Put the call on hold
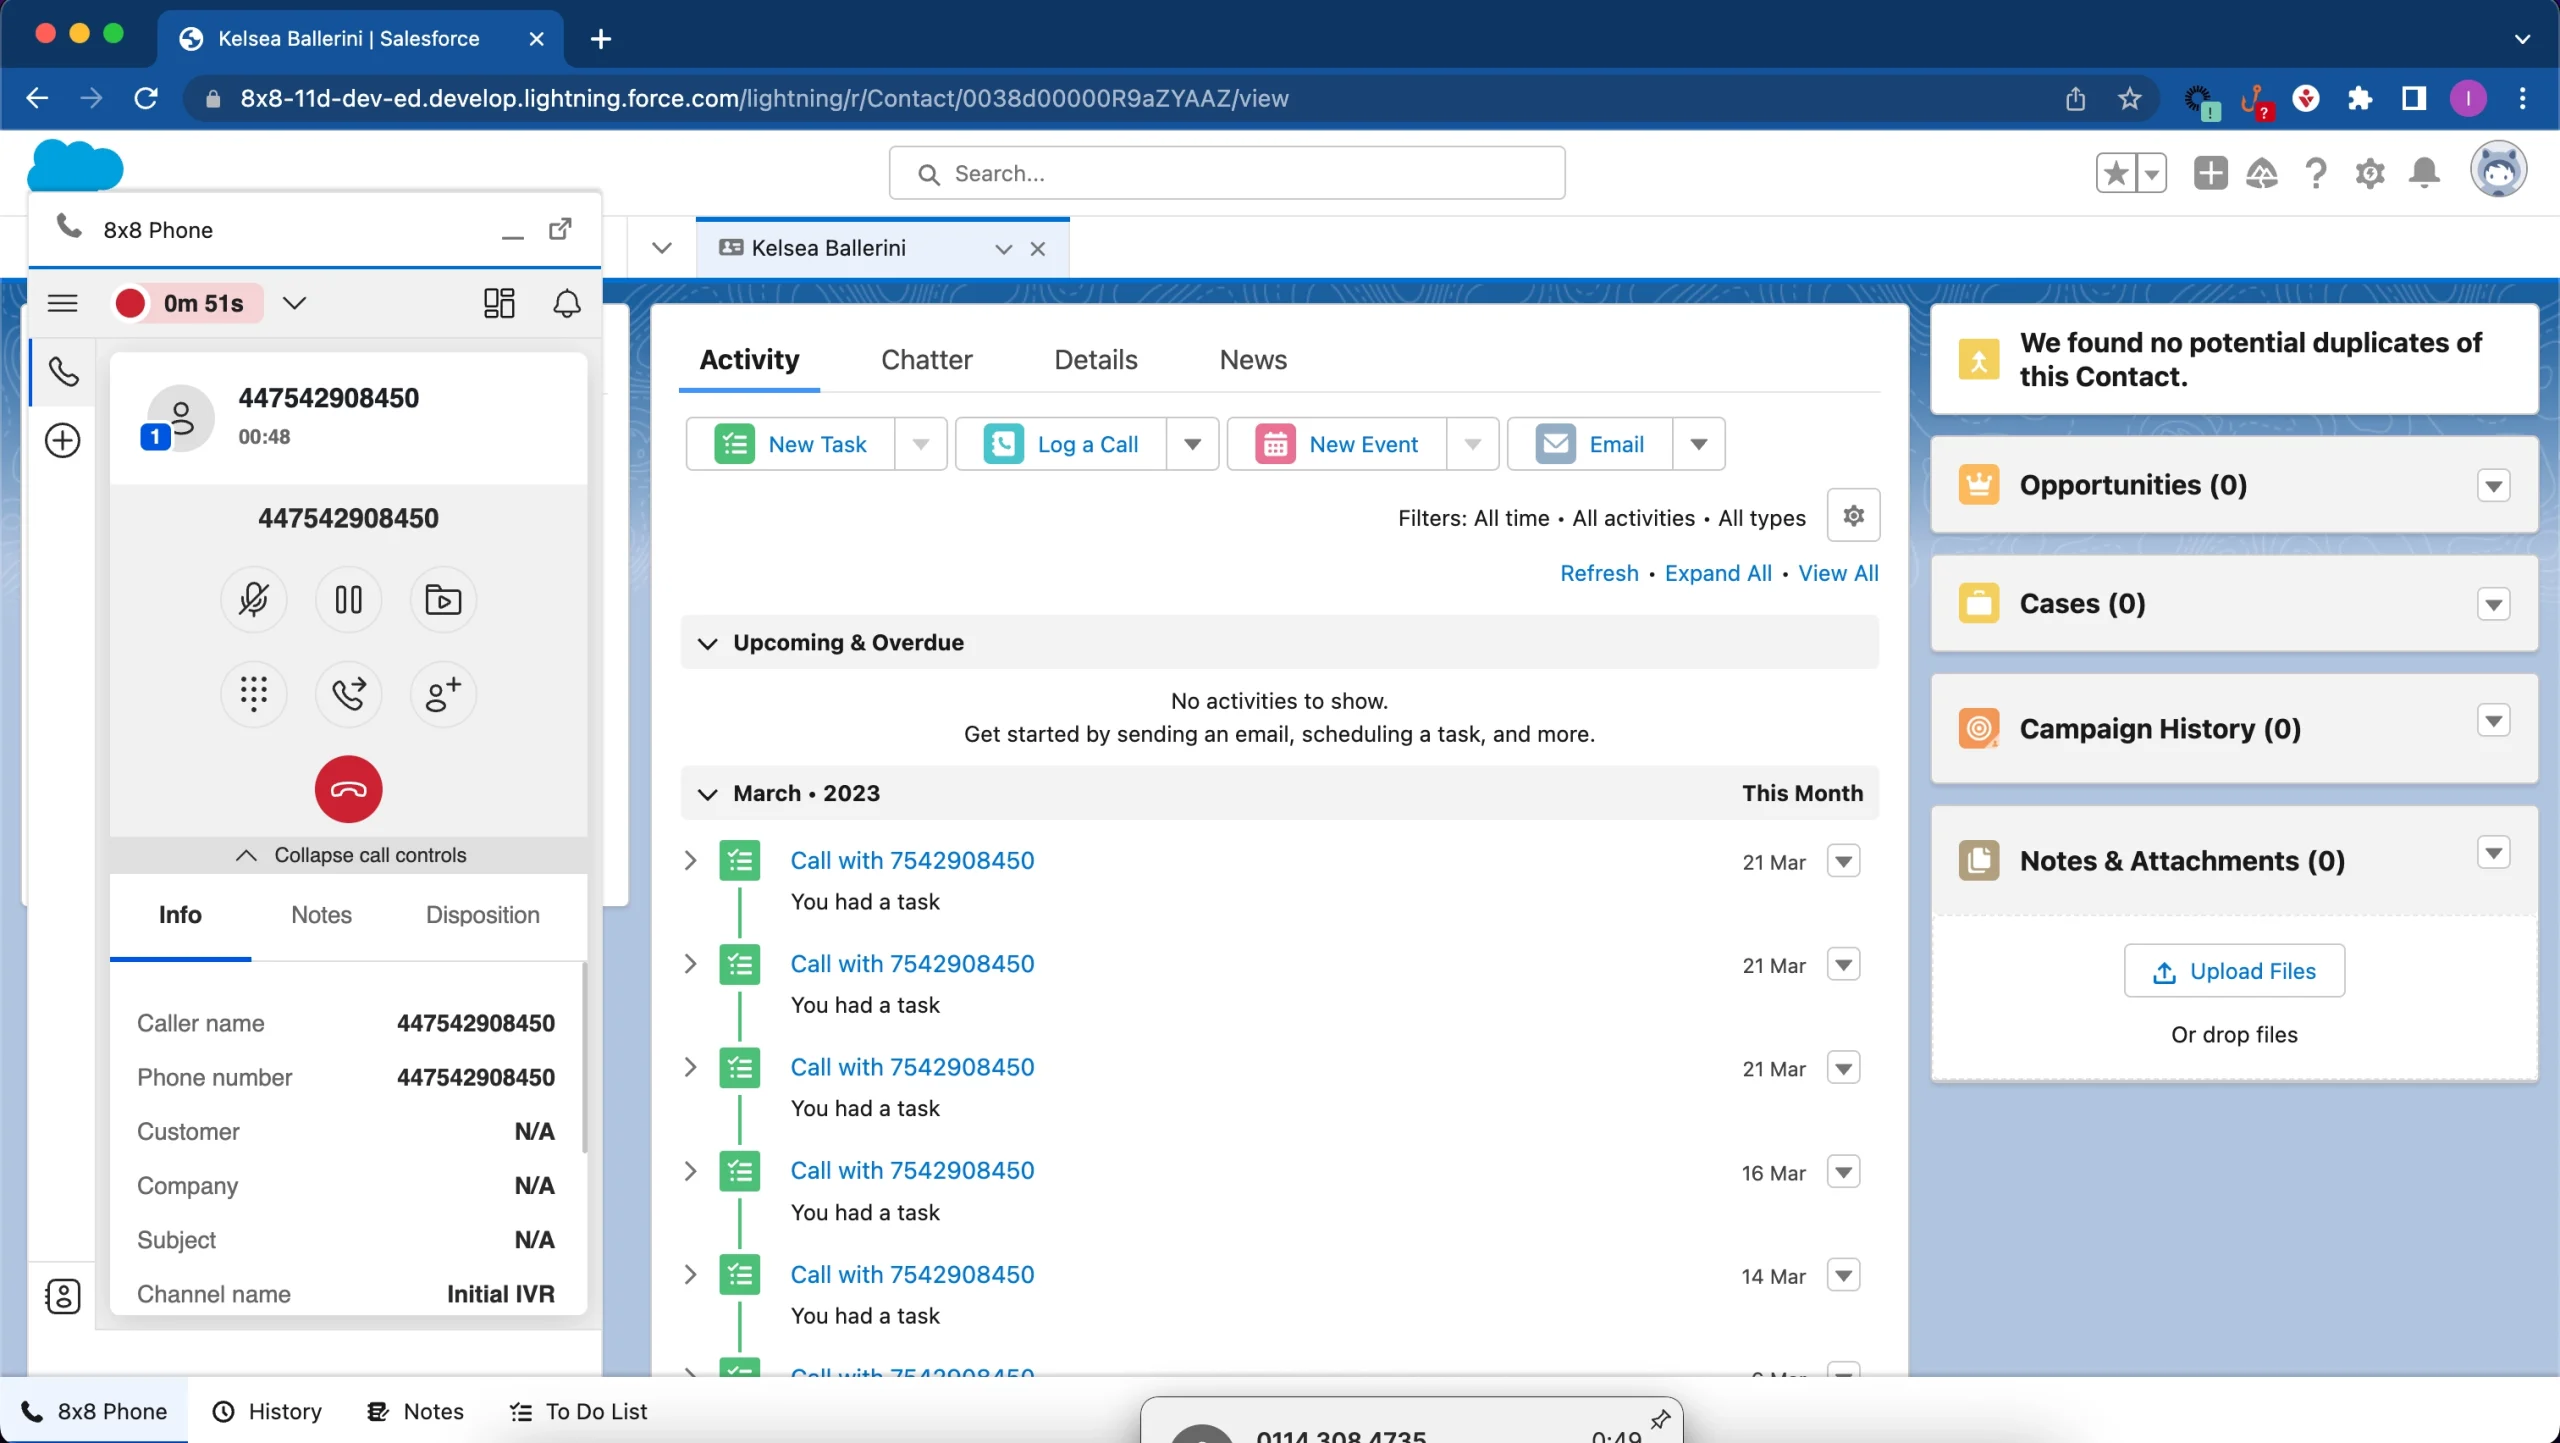2560x1443 pixels. 348,600
